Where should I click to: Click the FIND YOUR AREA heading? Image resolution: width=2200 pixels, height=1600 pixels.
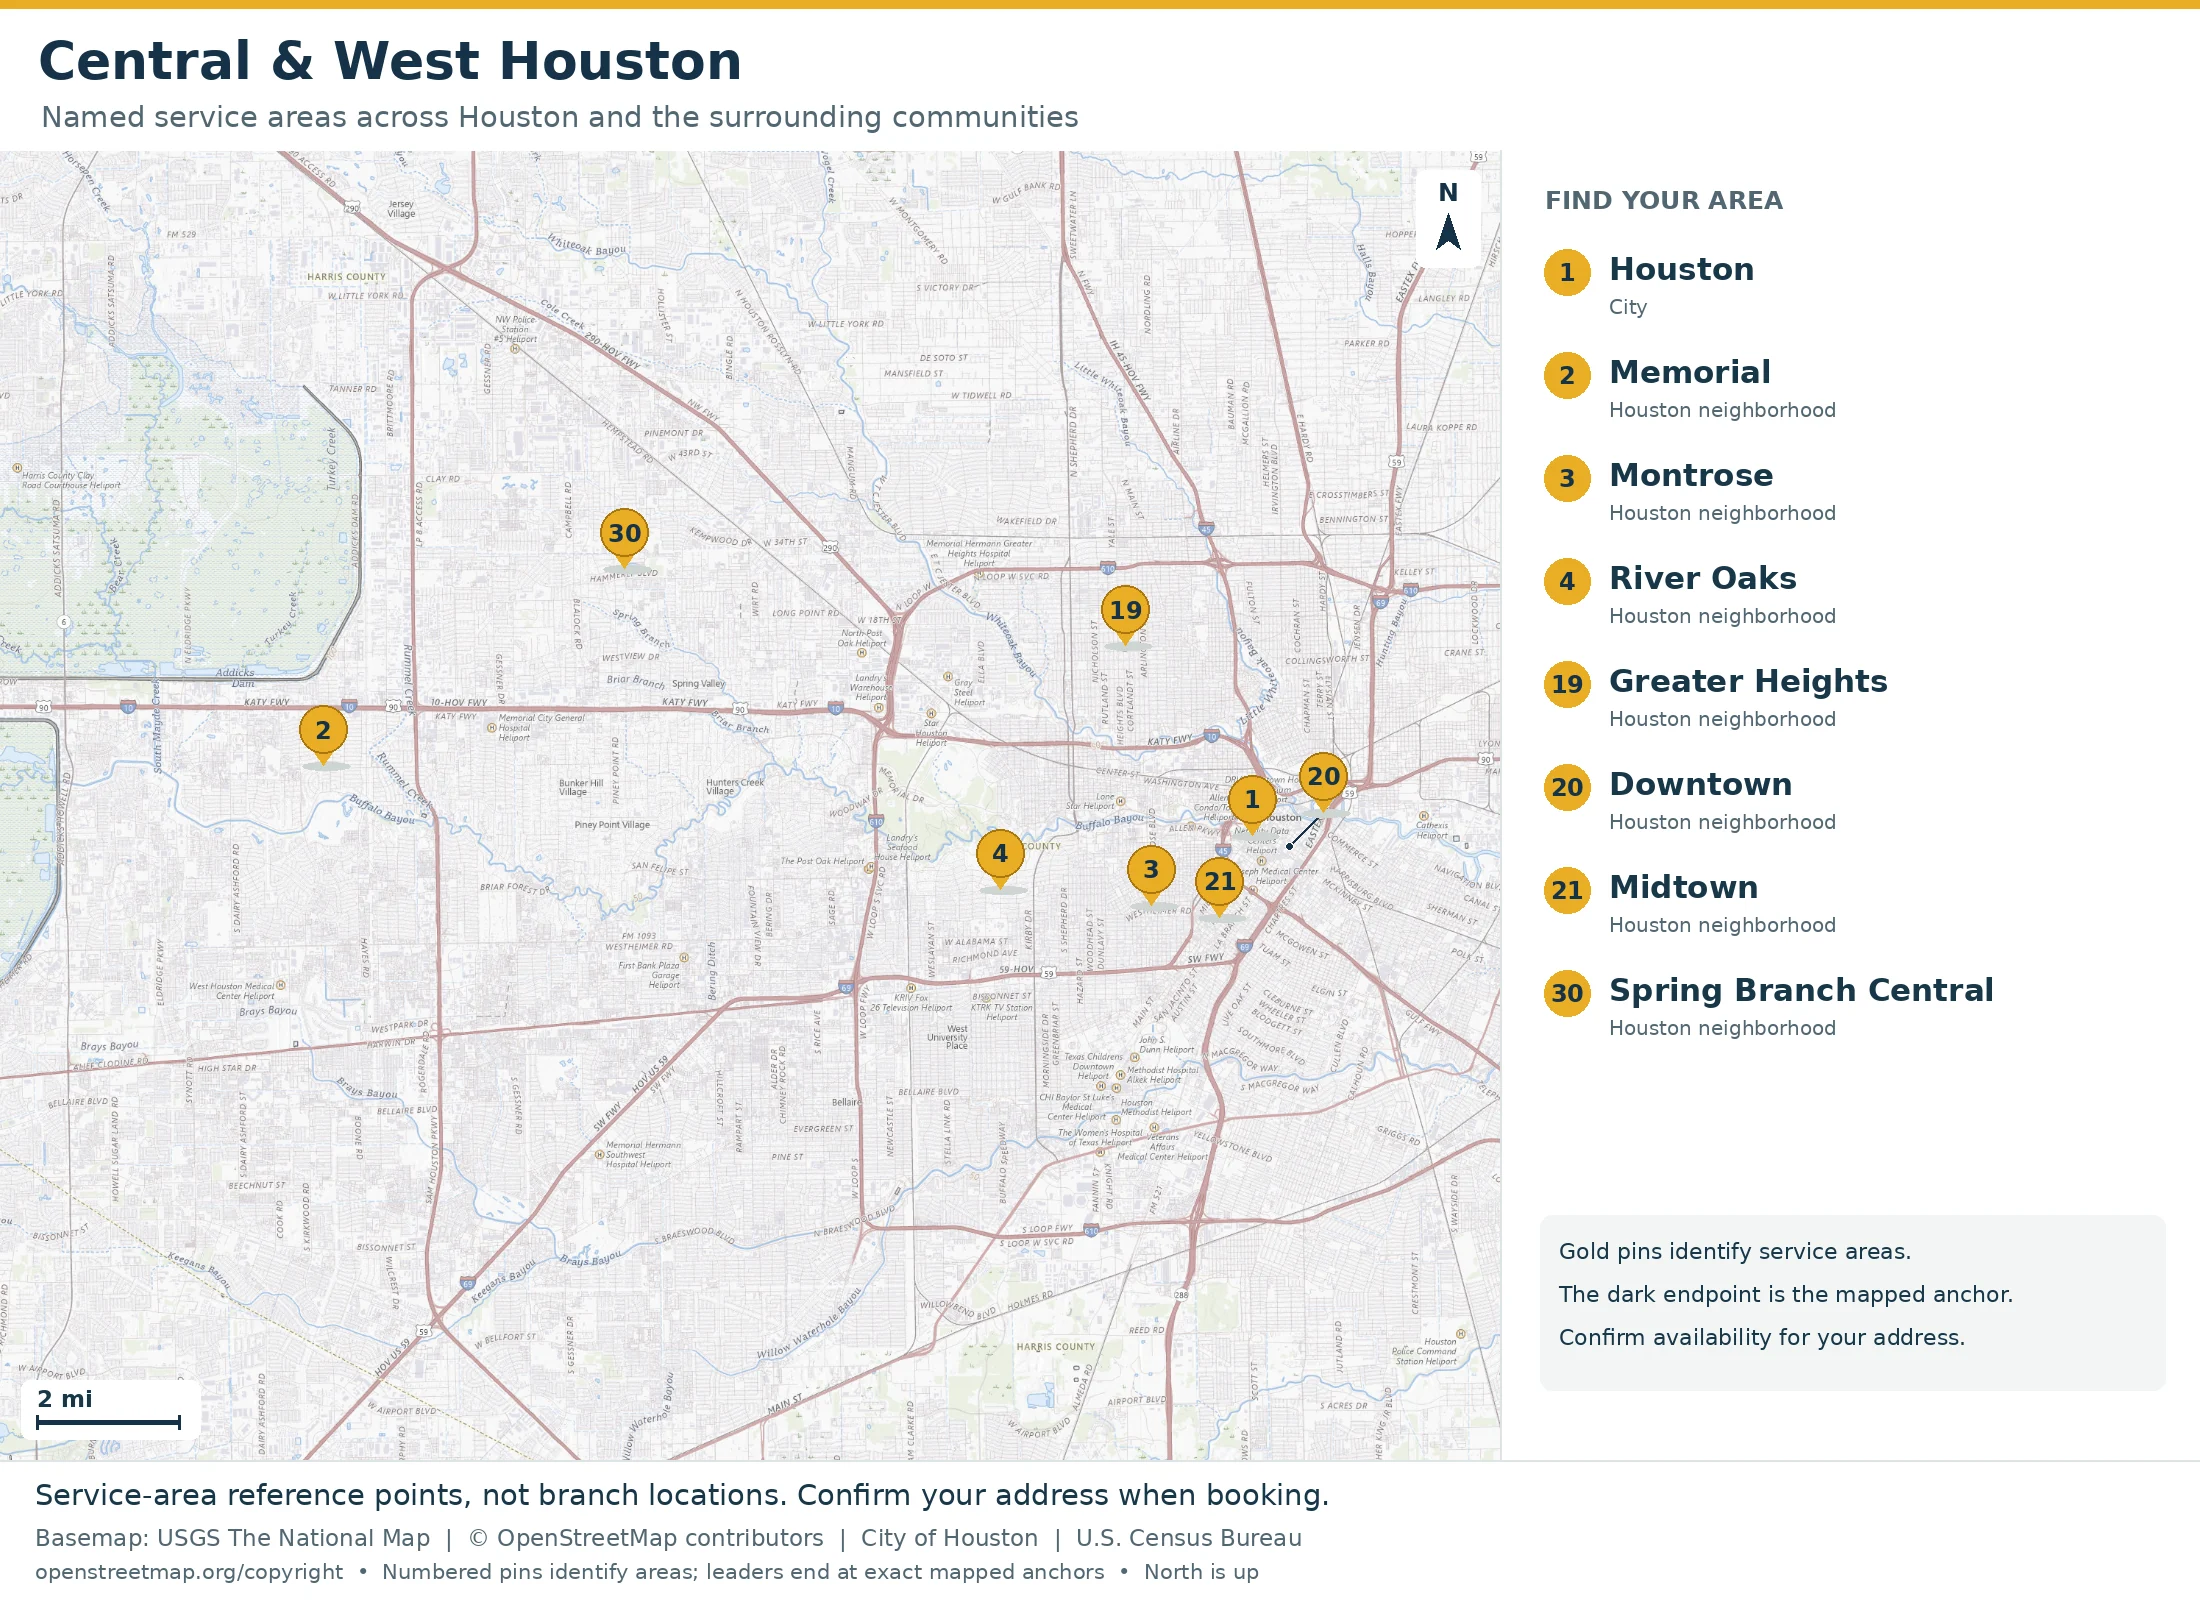[x=1664, y=201]
